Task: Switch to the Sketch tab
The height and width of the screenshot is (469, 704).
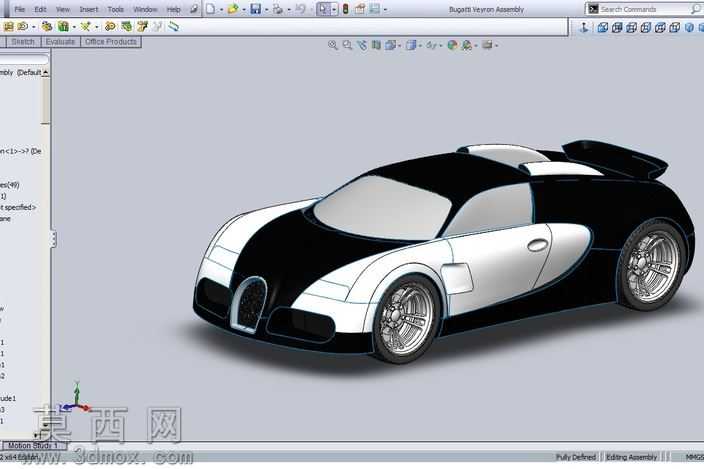Action: [x=23, y=42]
